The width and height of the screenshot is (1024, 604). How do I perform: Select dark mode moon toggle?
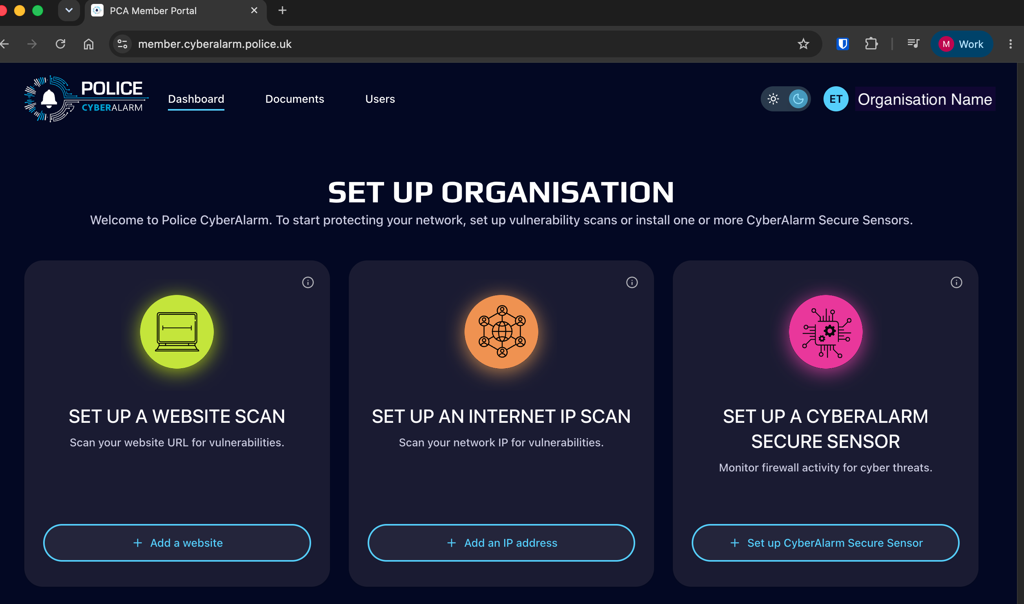[797, 99]
